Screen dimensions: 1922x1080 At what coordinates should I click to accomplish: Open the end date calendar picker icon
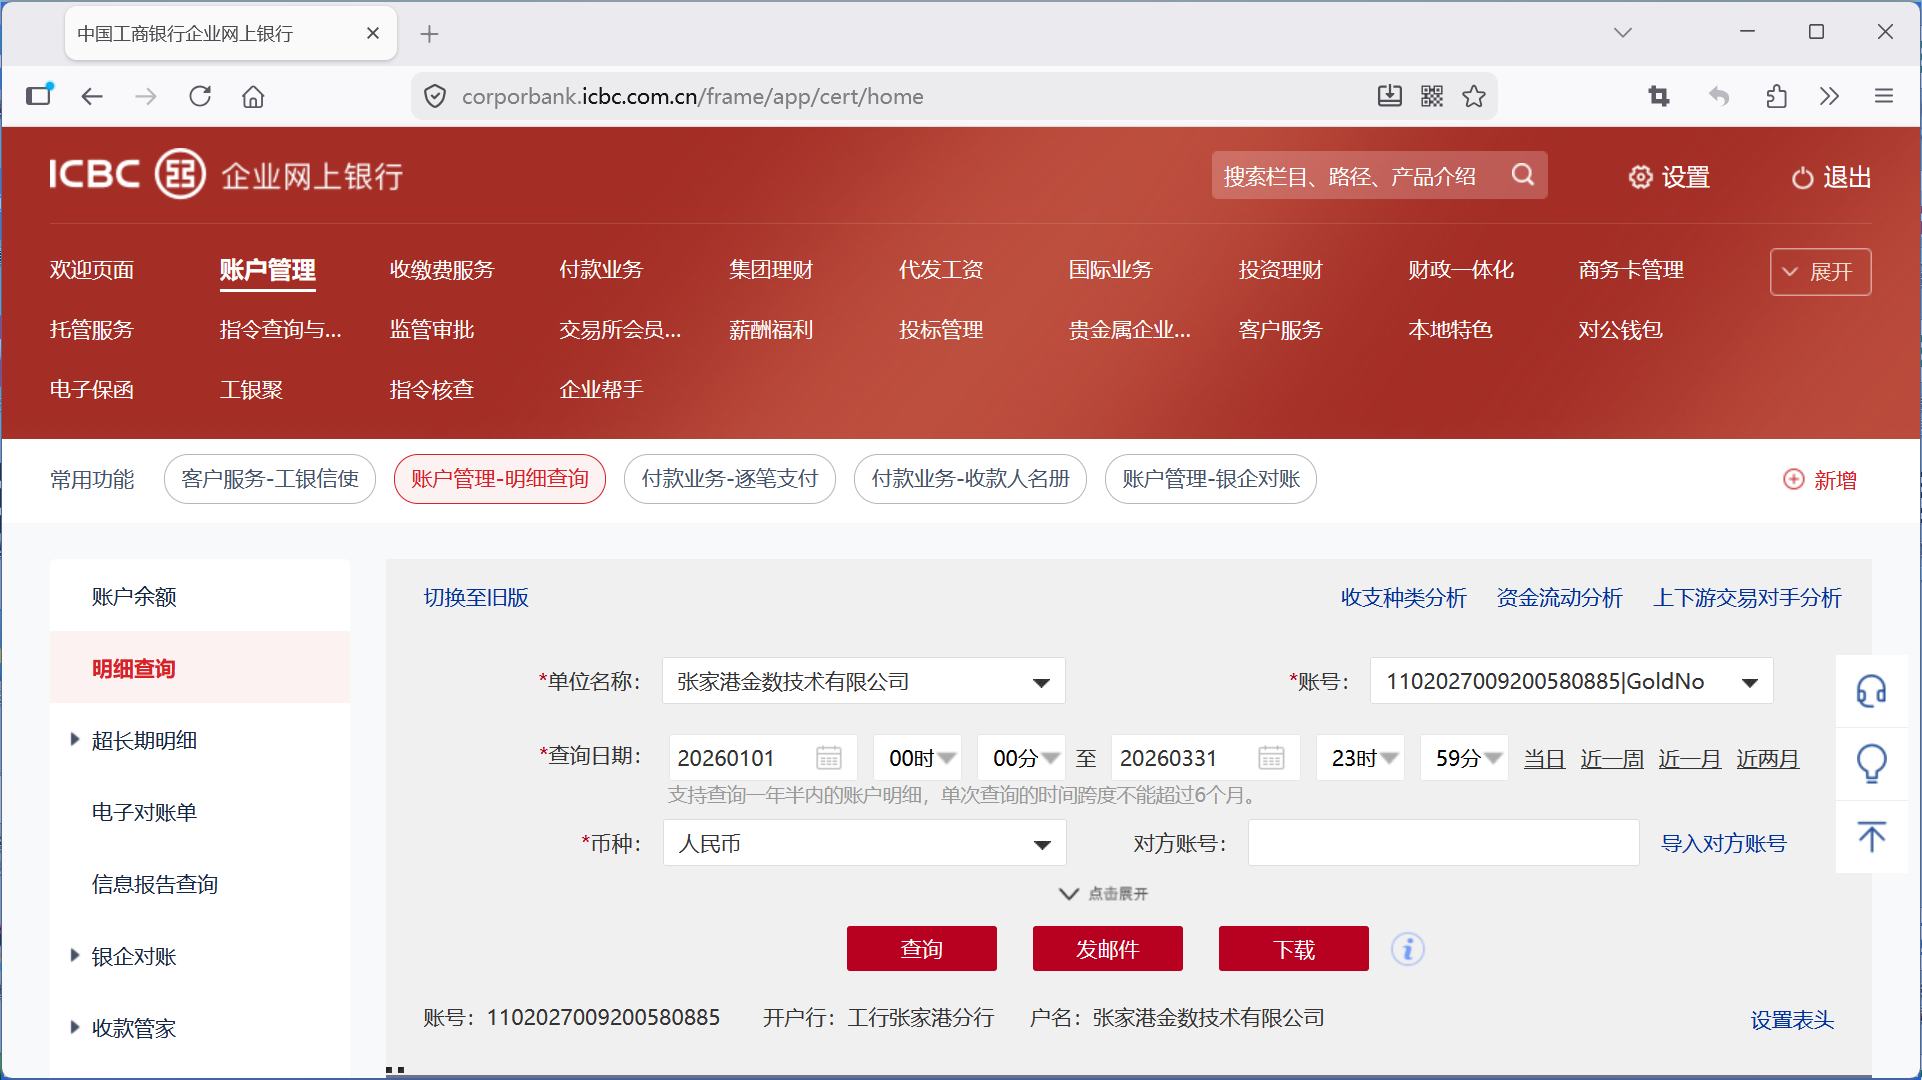(x=1271, y=758)
